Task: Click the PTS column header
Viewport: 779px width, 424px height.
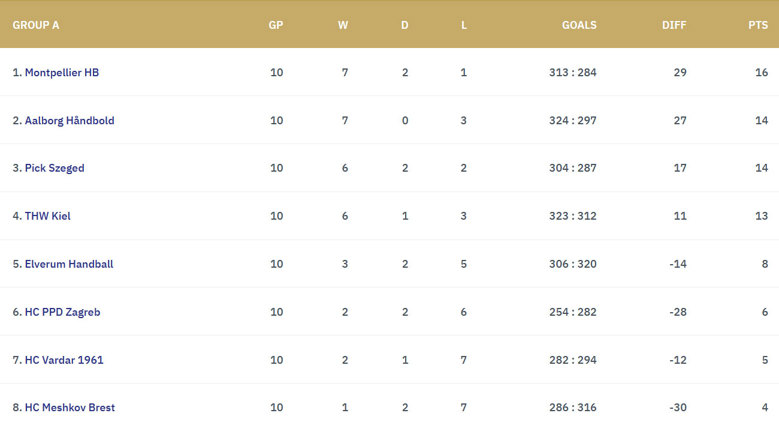Action: click(758, 25)
